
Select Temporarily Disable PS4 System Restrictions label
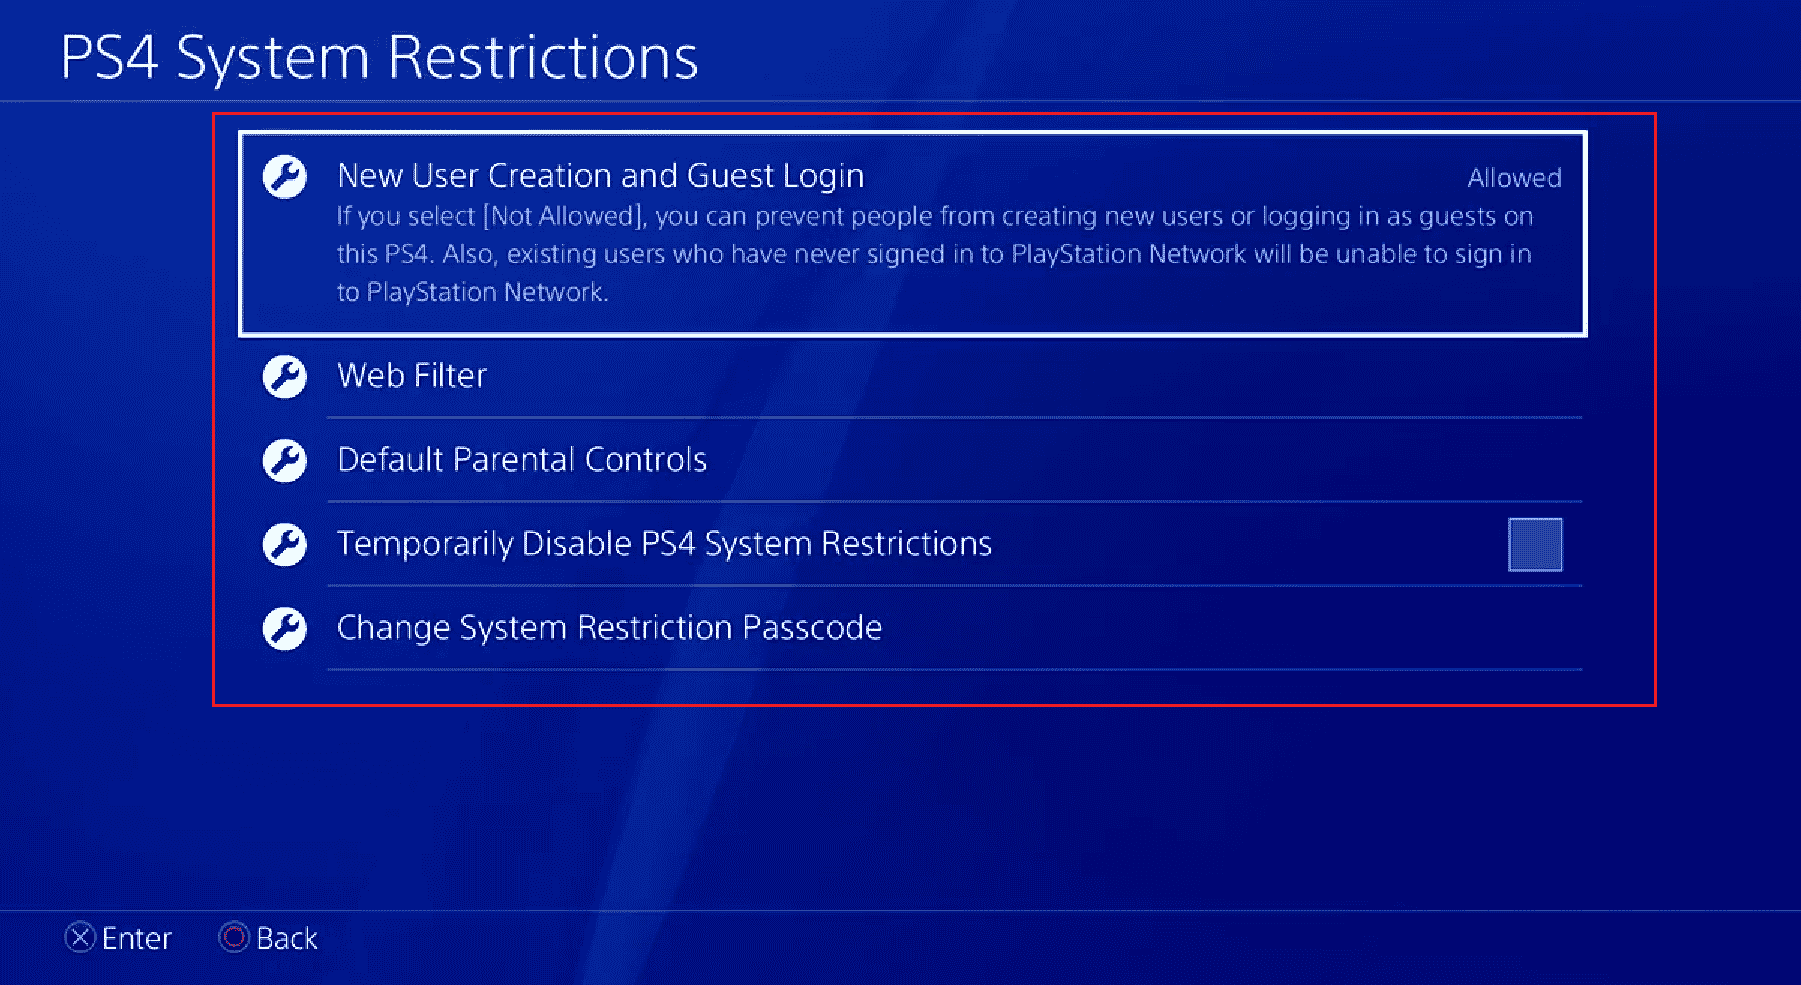point(664,544)
